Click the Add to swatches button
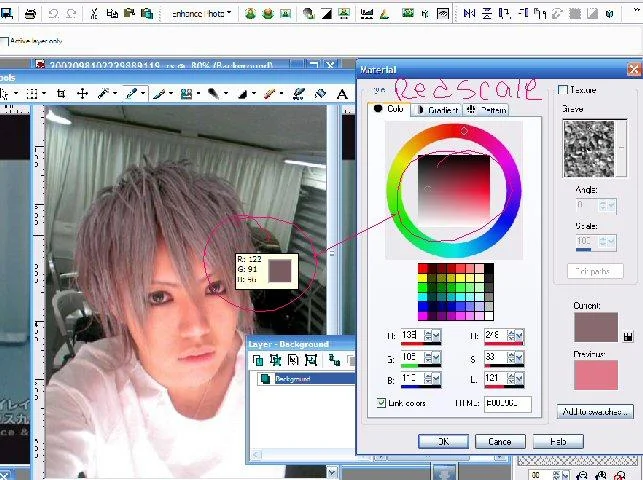Viewport: 643px width, 480px height. 595,411
